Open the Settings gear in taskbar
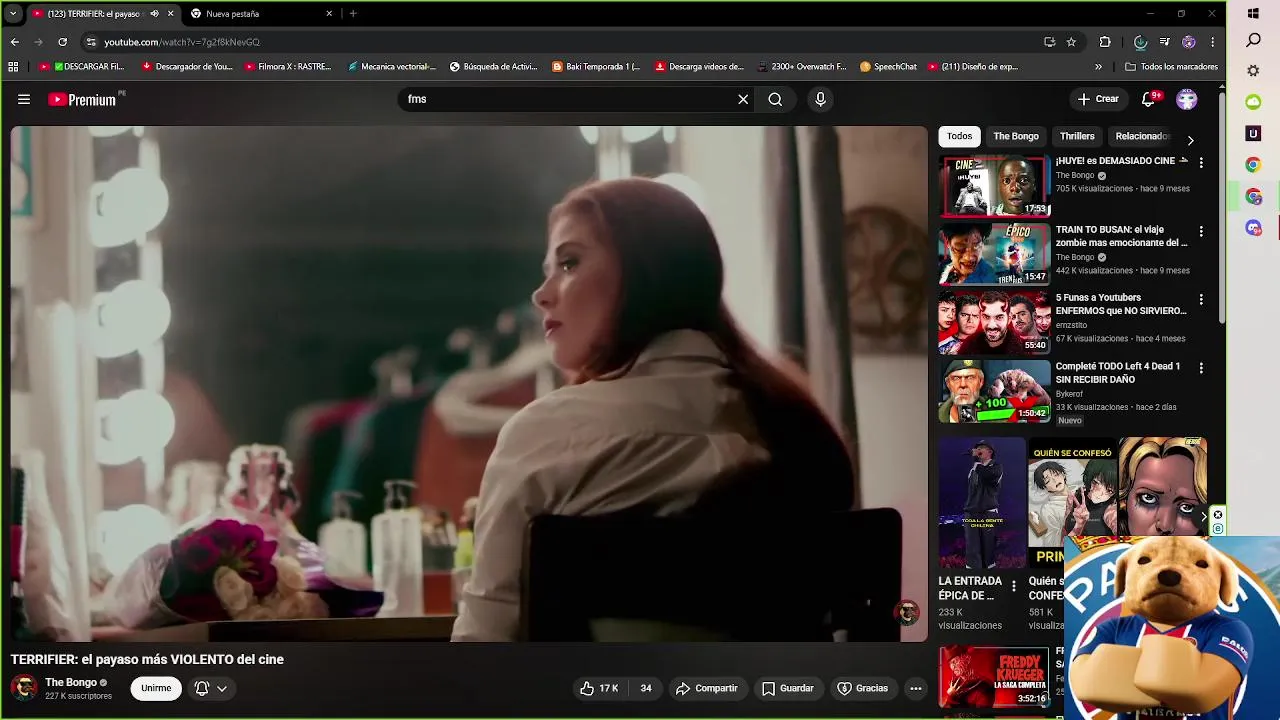1280x720 pixels. tap(1253, 71)
